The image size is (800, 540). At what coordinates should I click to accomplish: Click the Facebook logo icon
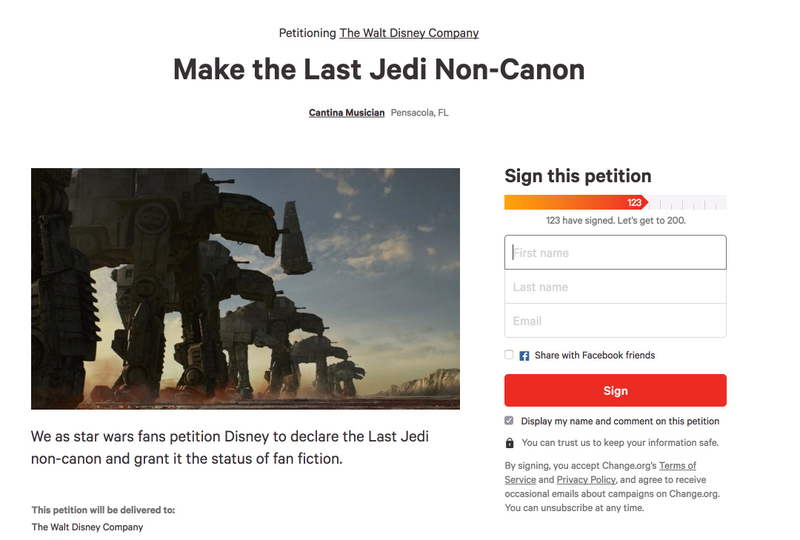click(524, 356)
